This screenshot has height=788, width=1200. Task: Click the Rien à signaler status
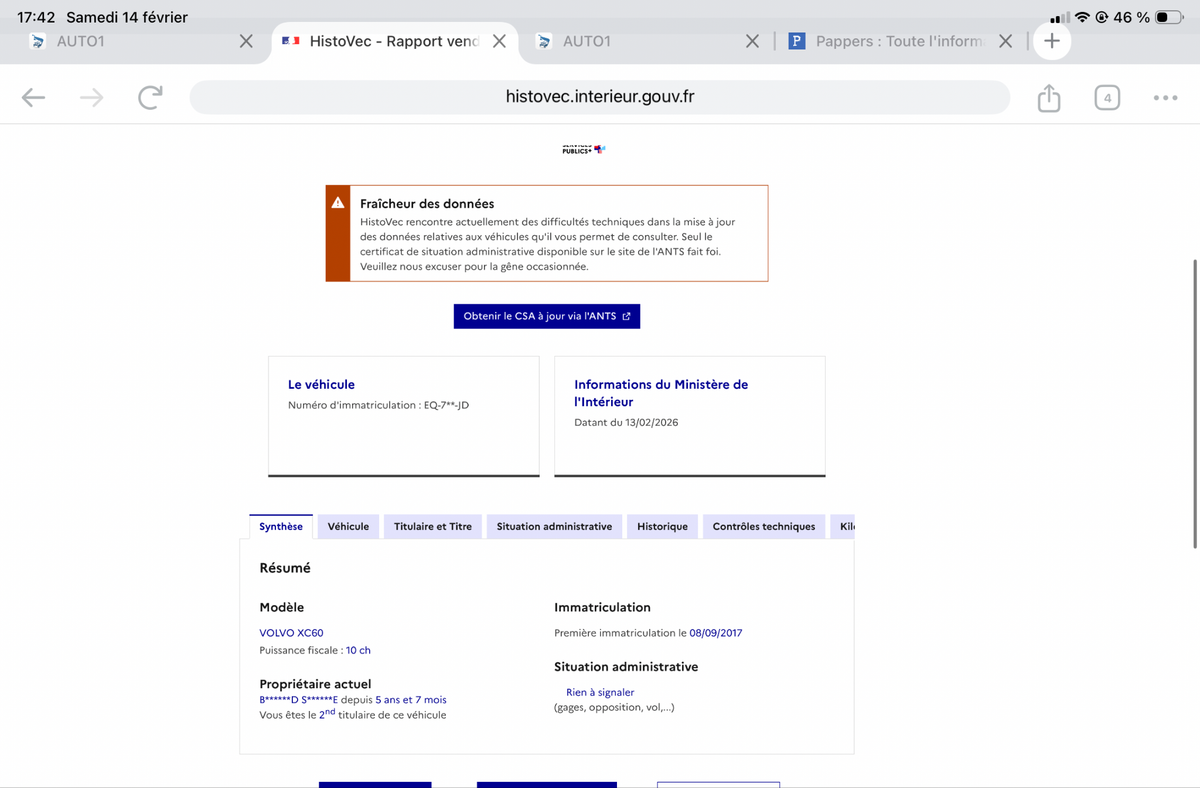tap(600, 692)
